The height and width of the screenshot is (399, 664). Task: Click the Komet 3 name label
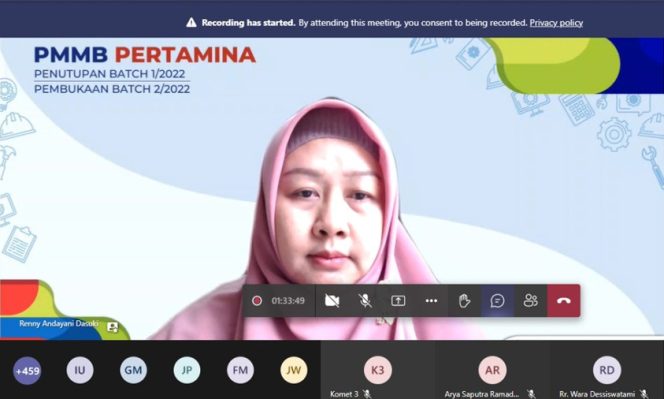point(344,394)
